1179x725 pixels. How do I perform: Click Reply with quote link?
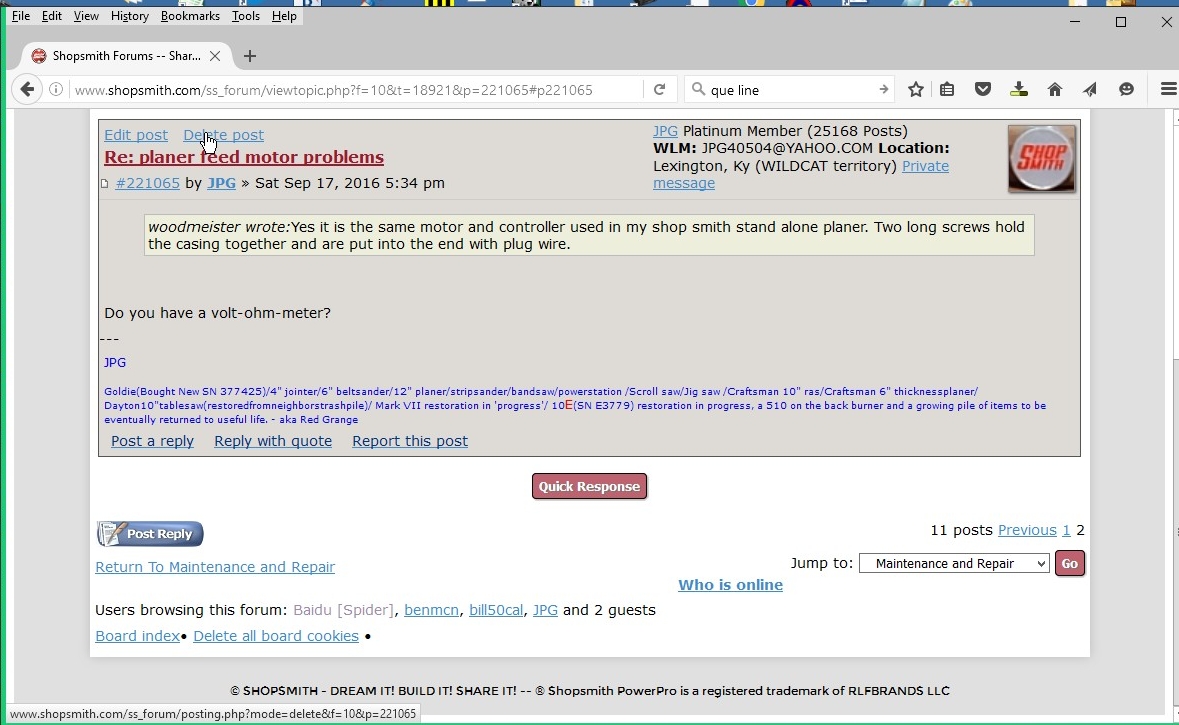[x=273, y=441]
